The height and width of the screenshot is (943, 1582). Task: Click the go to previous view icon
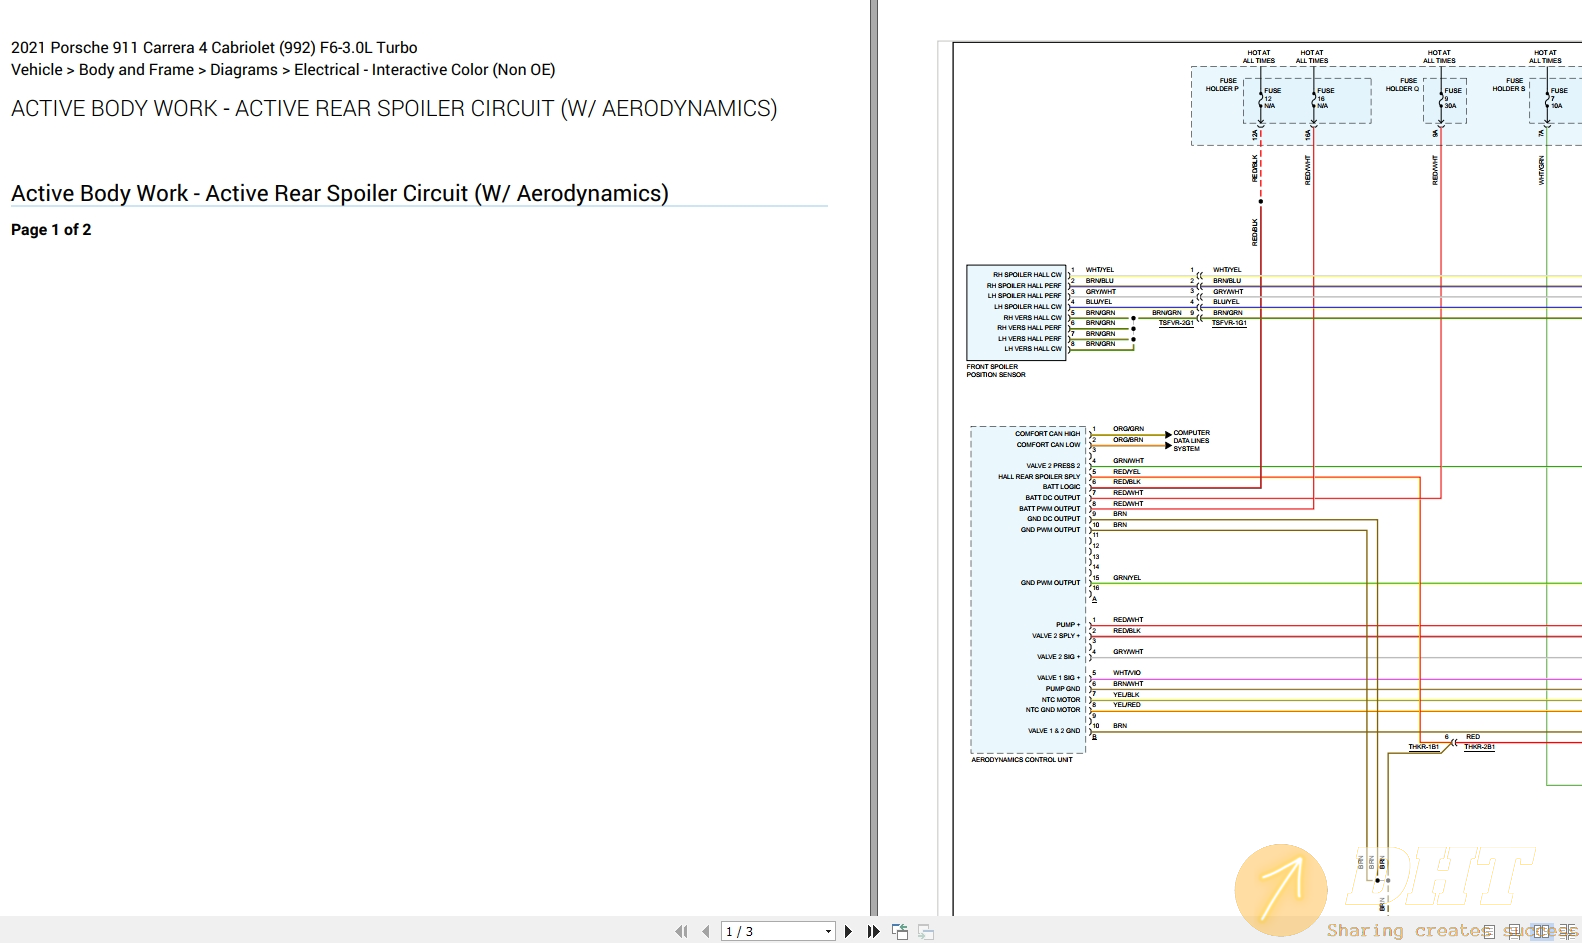(x=900, y=931)
